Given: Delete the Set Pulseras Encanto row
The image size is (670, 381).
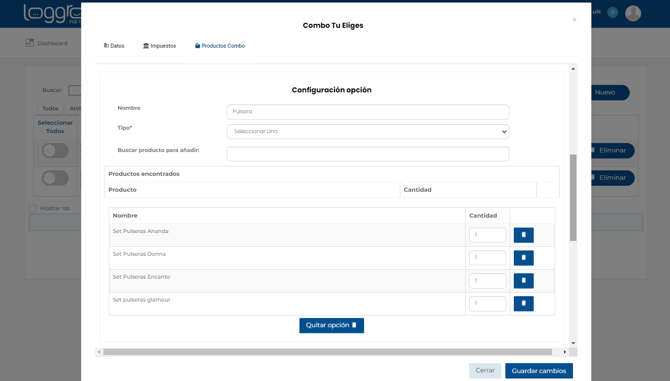Looking at the screenshot, I should tap(523, 281).
